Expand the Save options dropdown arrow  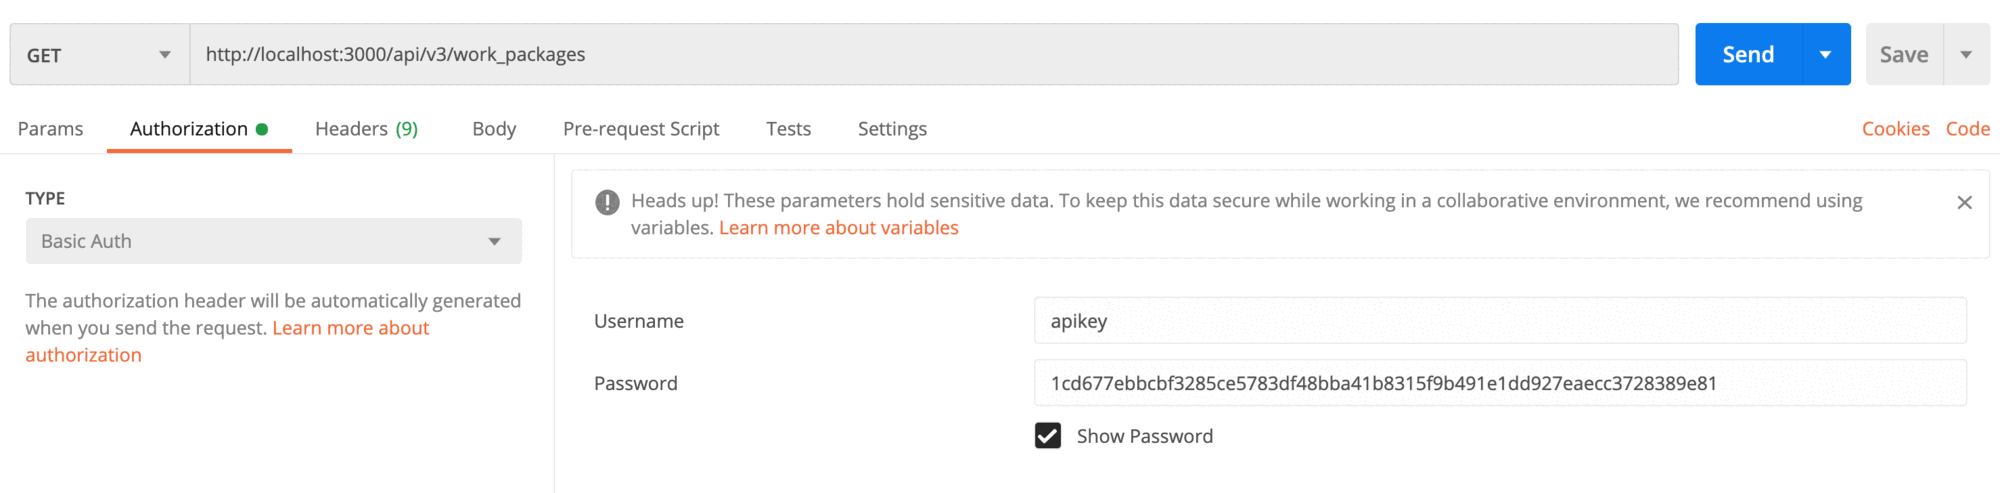tap(1966, 55)
